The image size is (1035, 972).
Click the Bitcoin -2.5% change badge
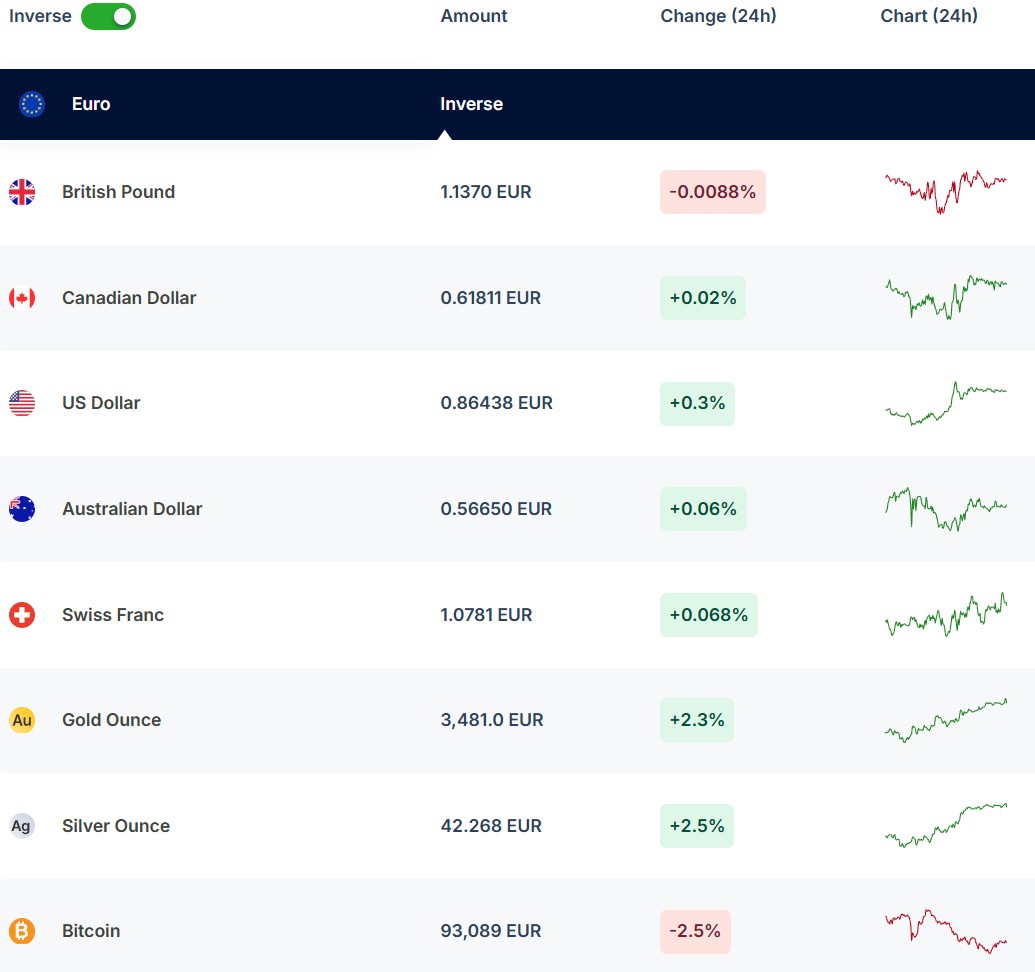pos(695,931)
